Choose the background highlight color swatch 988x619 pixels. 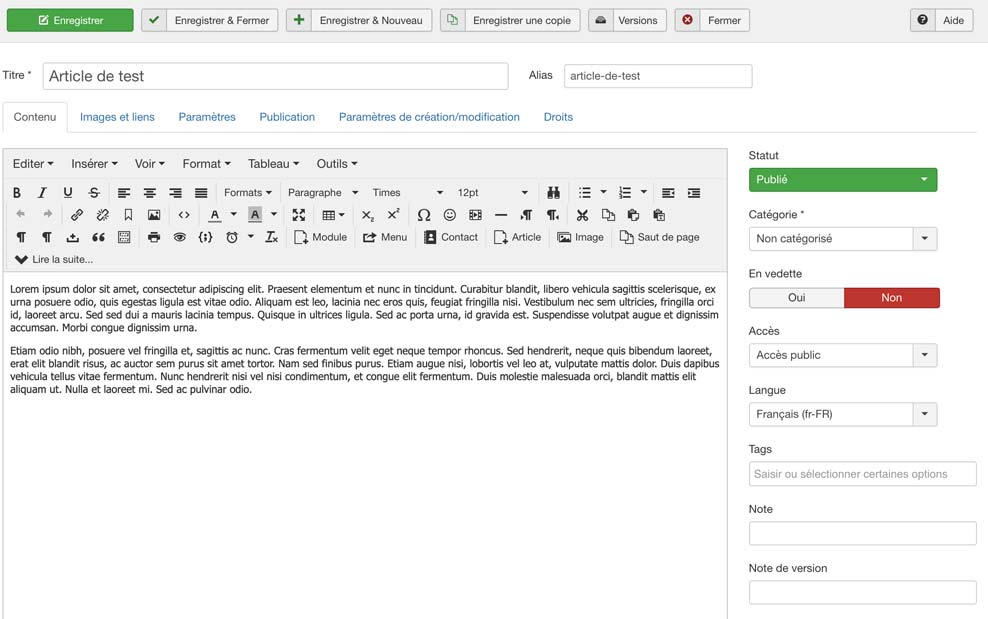[x=255, y=215]
